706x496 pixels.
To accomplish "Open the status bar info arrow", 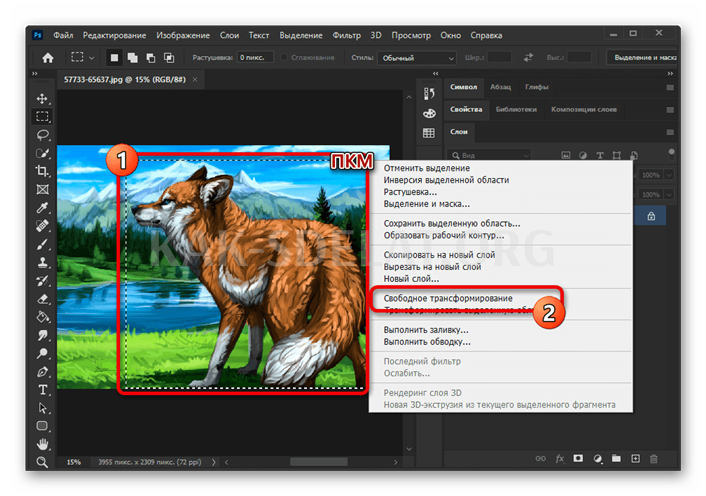I will click(214, 462).
